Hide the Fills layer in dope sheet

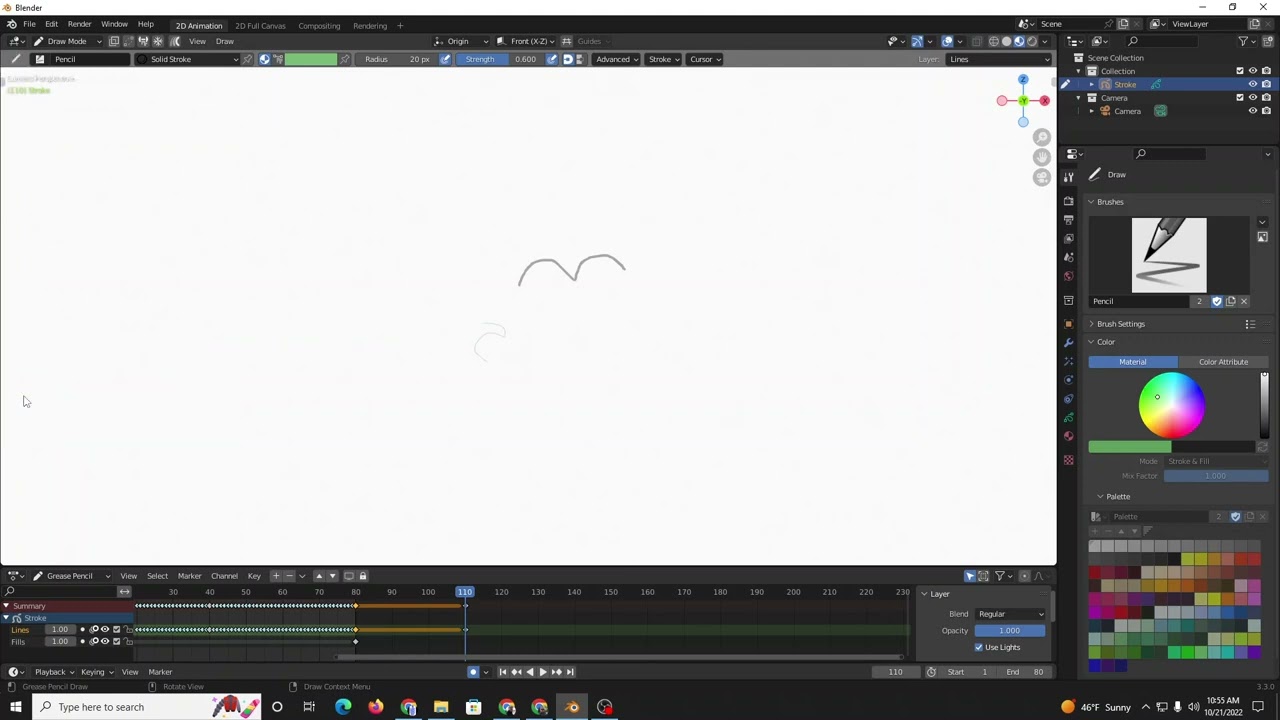[x=105, y=642]
